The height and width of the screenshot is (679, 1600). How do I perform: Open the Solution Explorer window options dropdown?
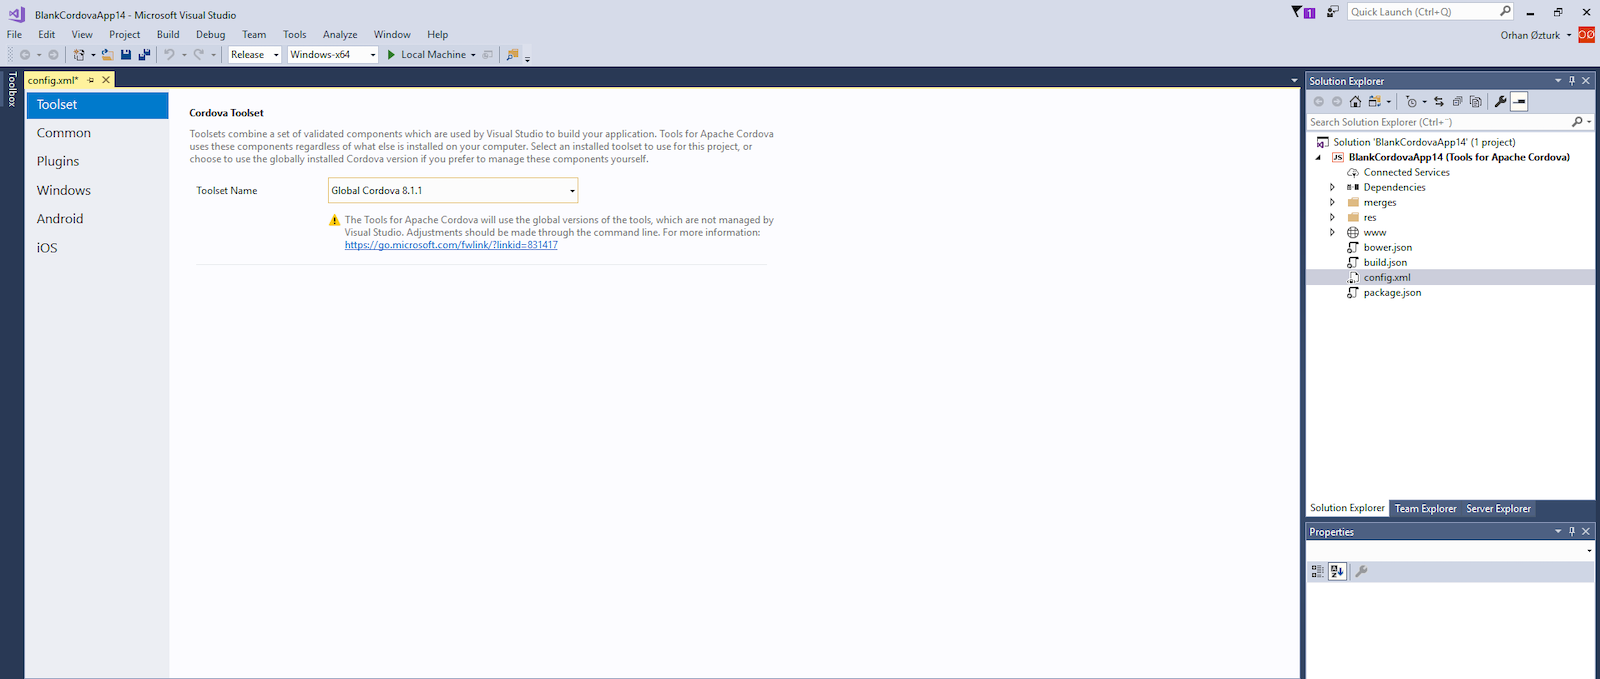pyautogui.click(x=1558, y=81)
